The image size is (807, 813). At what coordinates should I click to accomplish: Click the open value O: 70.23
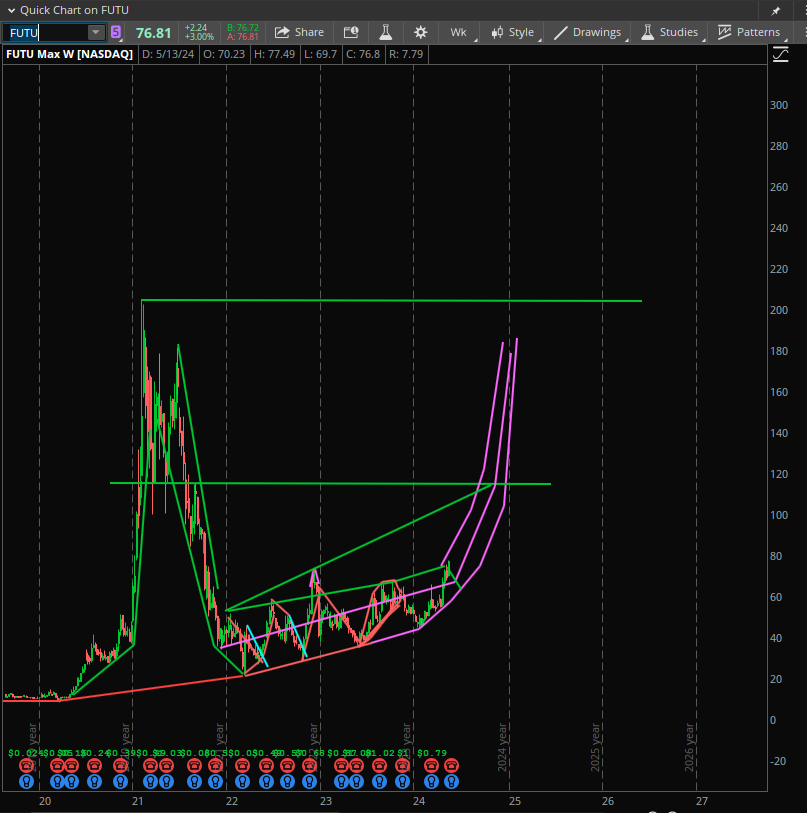pyautogui.click(x=224, y=54)
